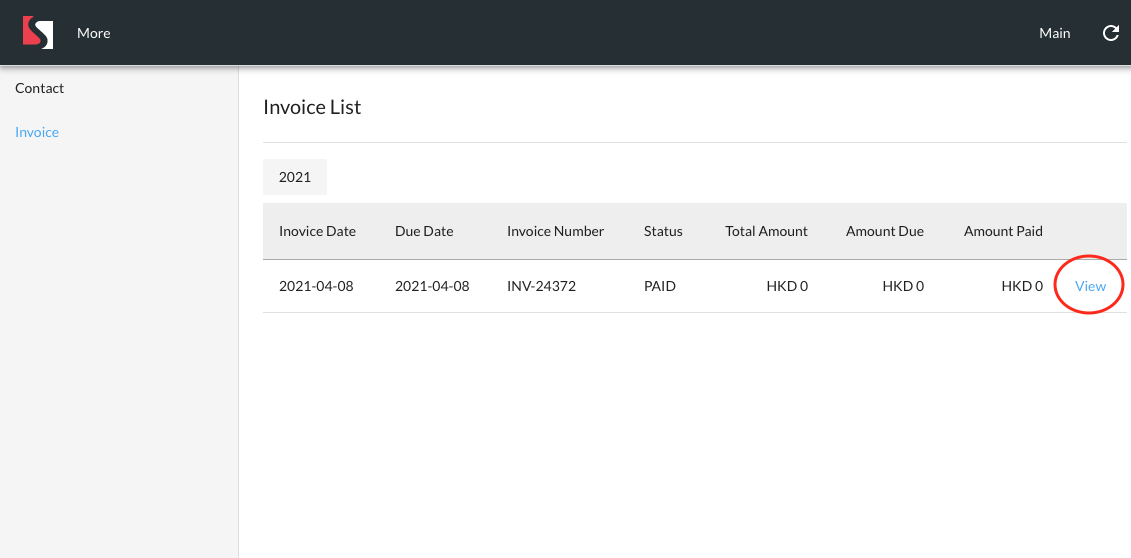Click the Status column header
The image size is (1131, 558).
(x=663, y=231)
